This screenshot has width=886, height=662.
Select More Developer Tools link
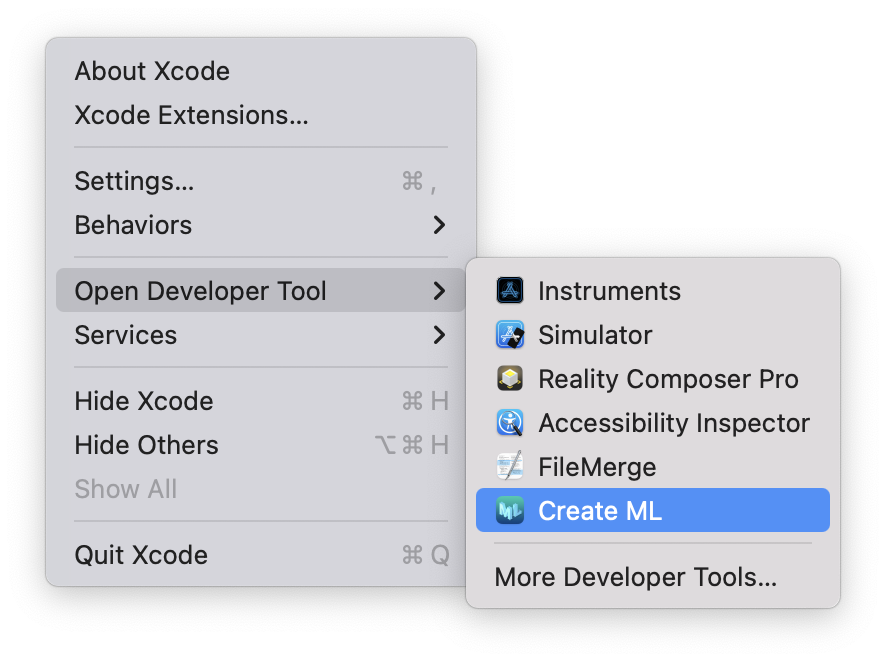635,577
